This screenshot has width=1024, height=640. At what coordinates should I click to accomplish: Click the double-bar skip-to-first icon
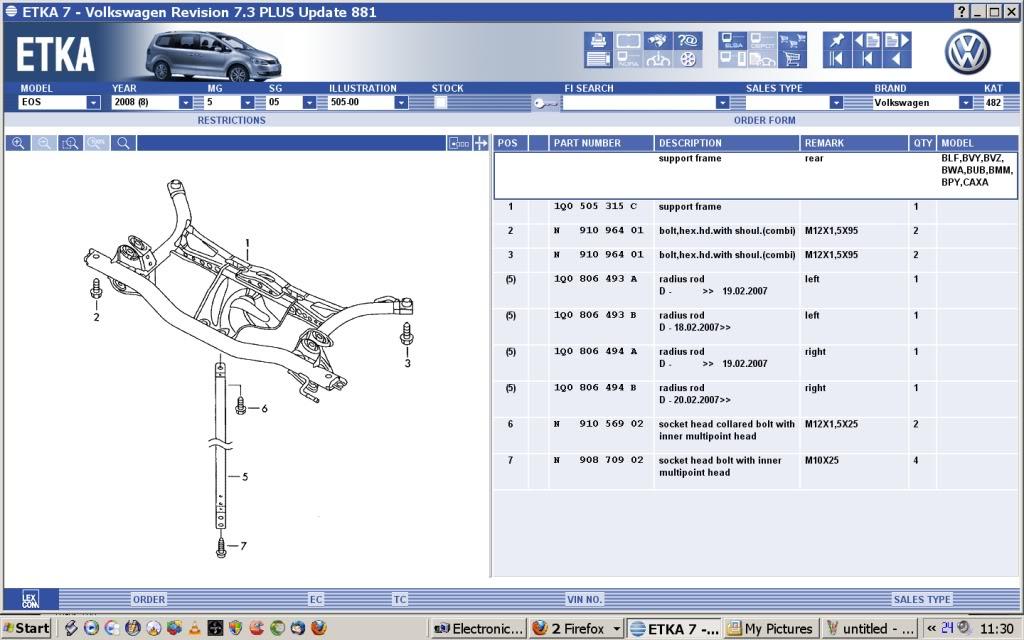click(837, 59)
